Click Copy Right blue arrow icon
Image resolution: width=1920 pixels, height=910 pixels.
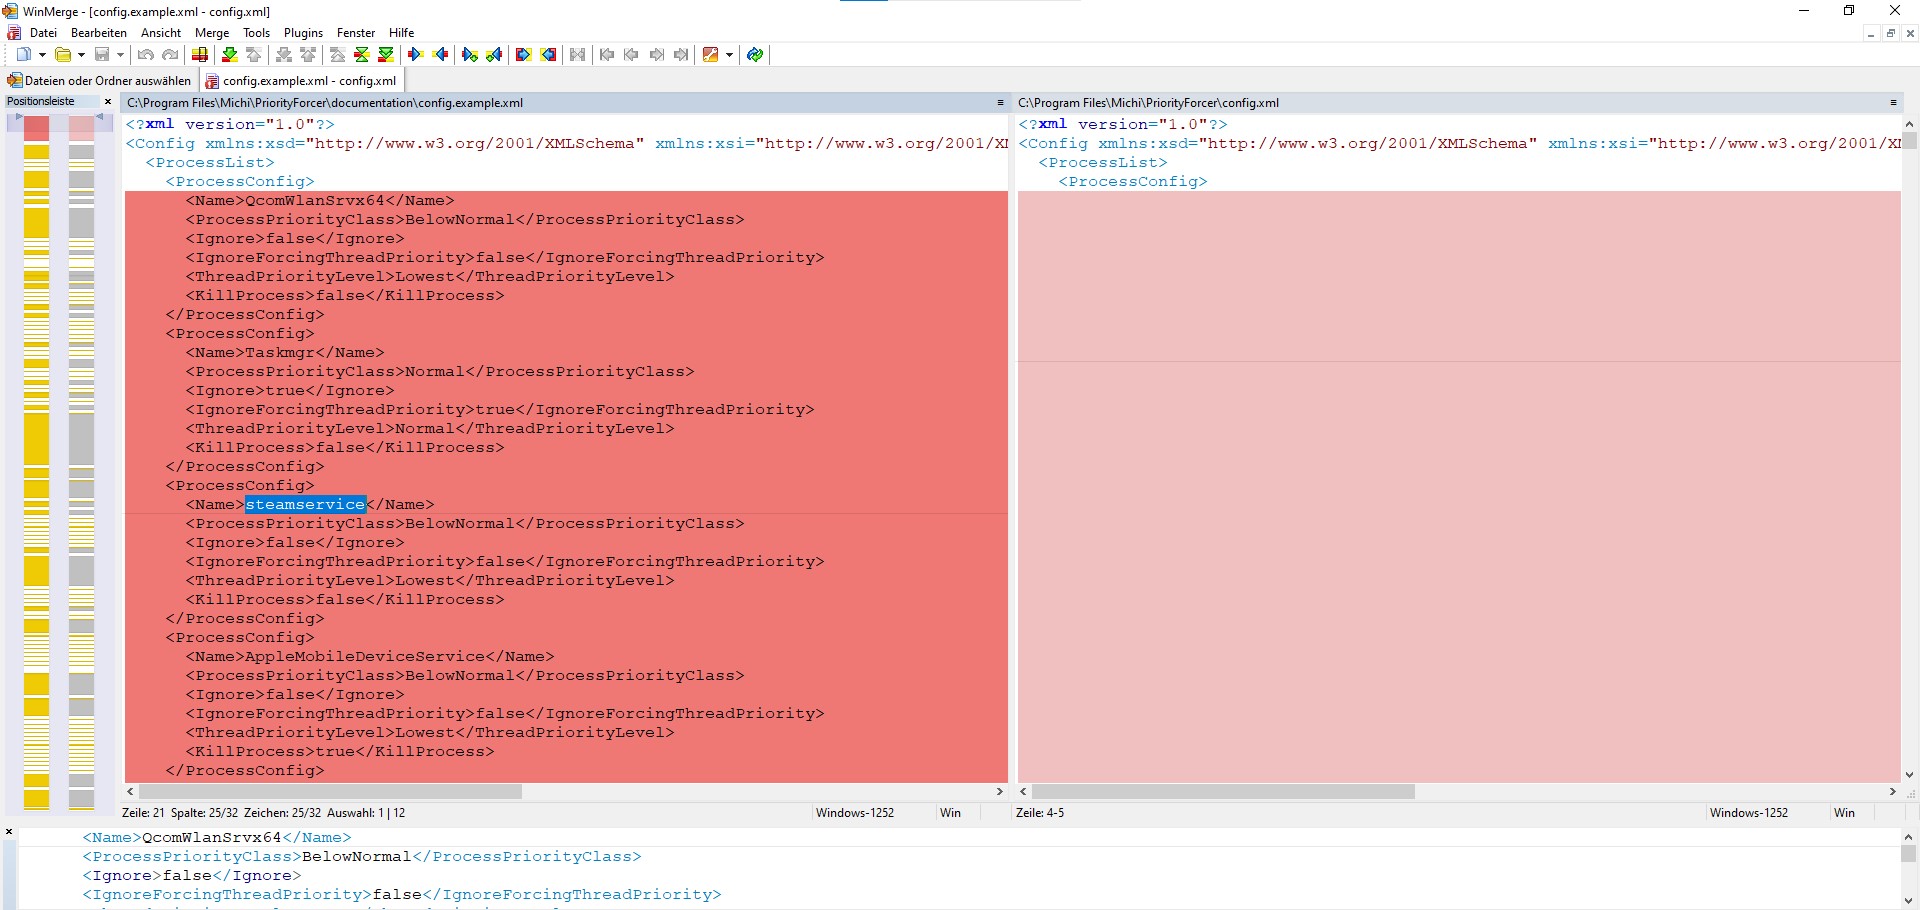(x=416, y=55)
